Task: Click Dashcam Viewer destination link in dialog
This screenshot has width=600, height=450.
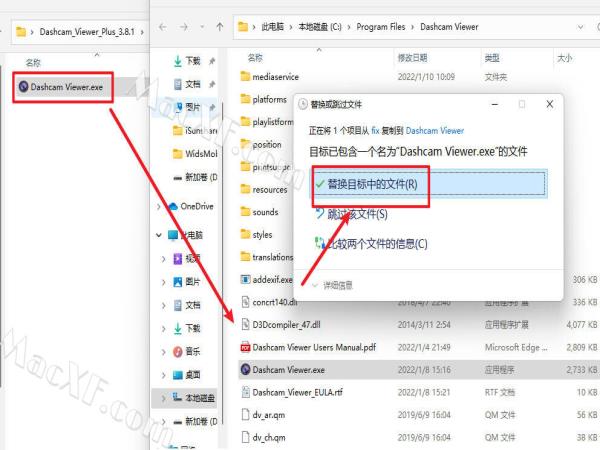Action: click(x=435, y=131)
